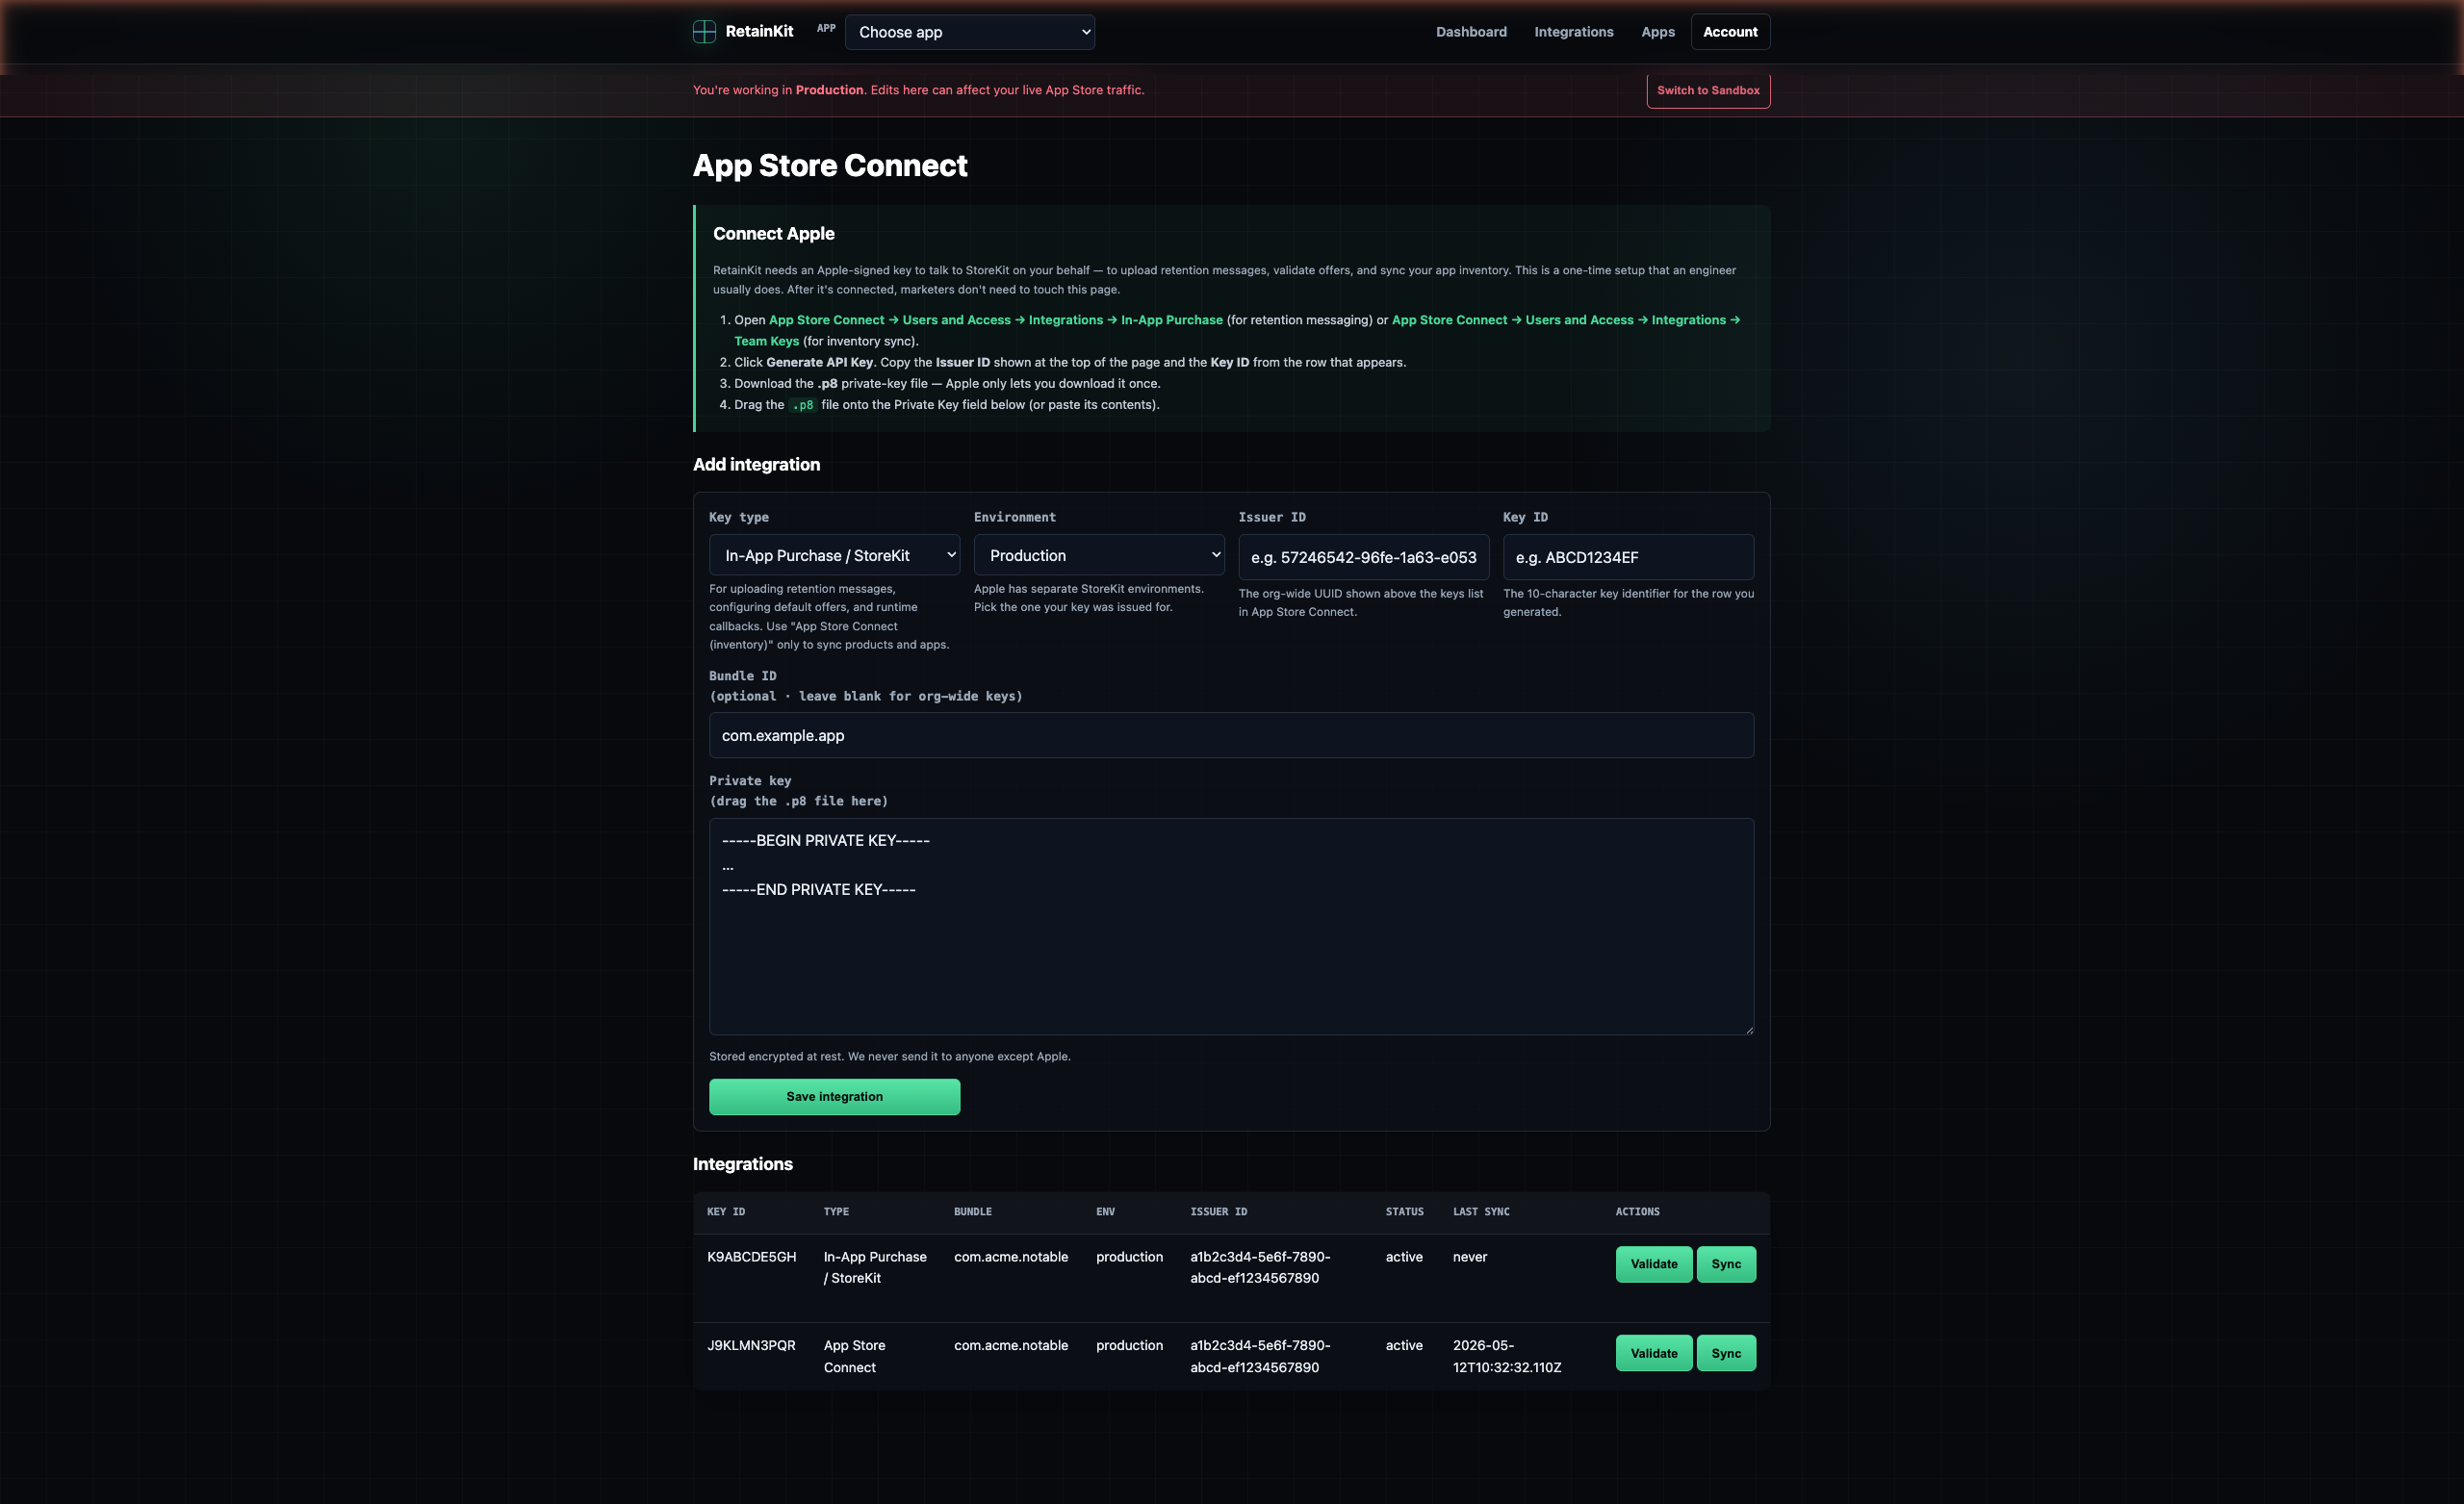Expand the Environment dropdown set to Production

point(1098,555)
